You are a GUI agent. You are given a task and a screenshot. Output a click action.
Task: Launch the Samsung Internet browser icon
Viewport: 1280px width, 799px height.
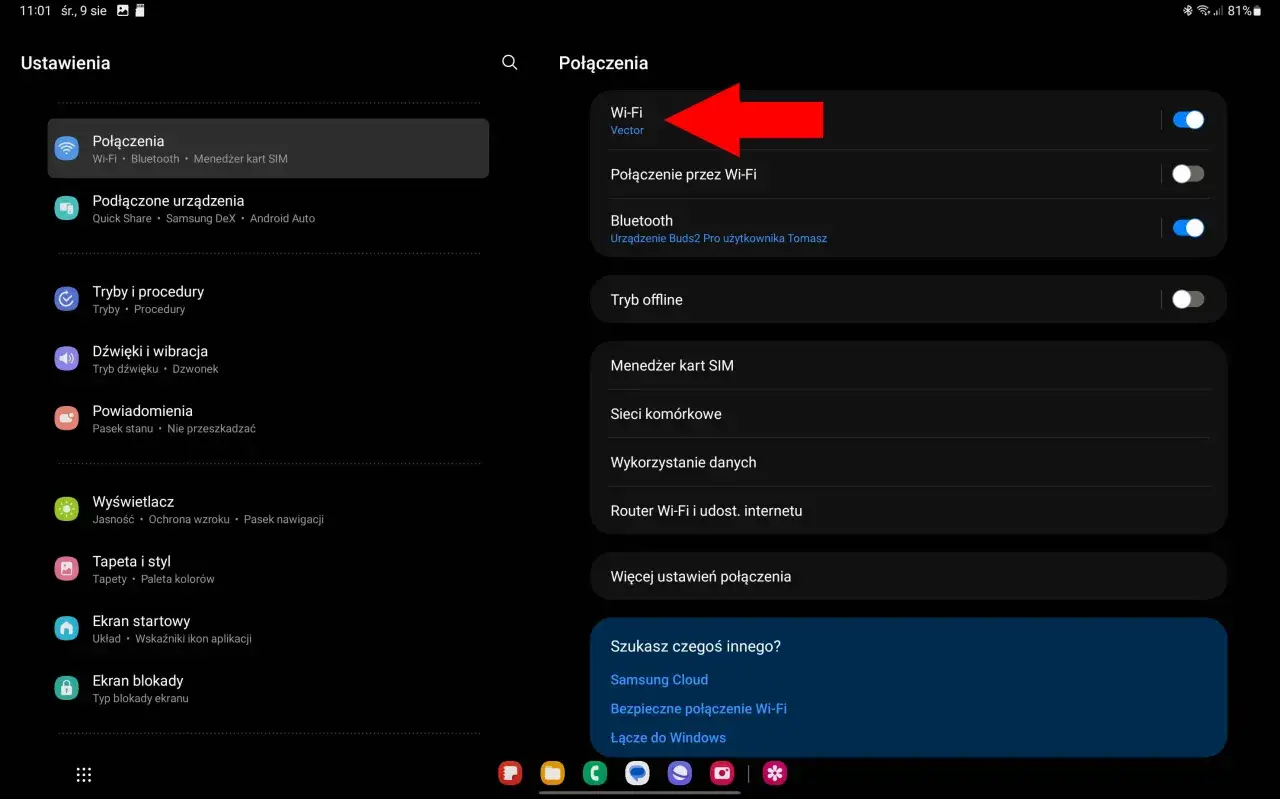(679, 773)
